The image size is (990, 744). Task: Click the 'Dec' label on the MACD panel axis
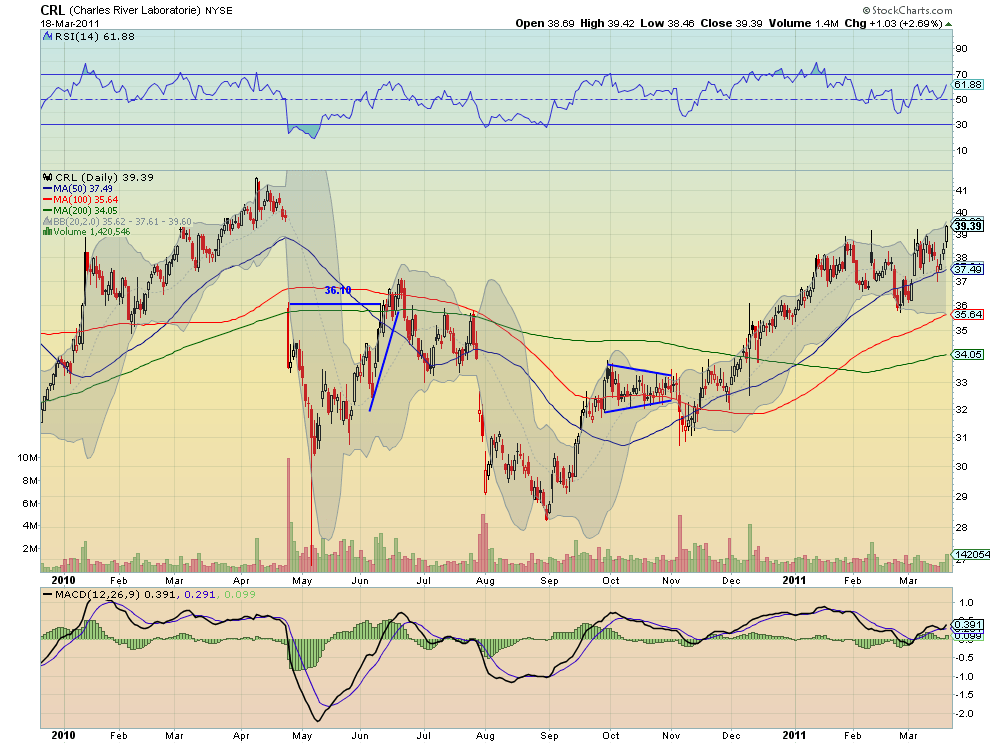pyautogui.click(x=731, y=736)
